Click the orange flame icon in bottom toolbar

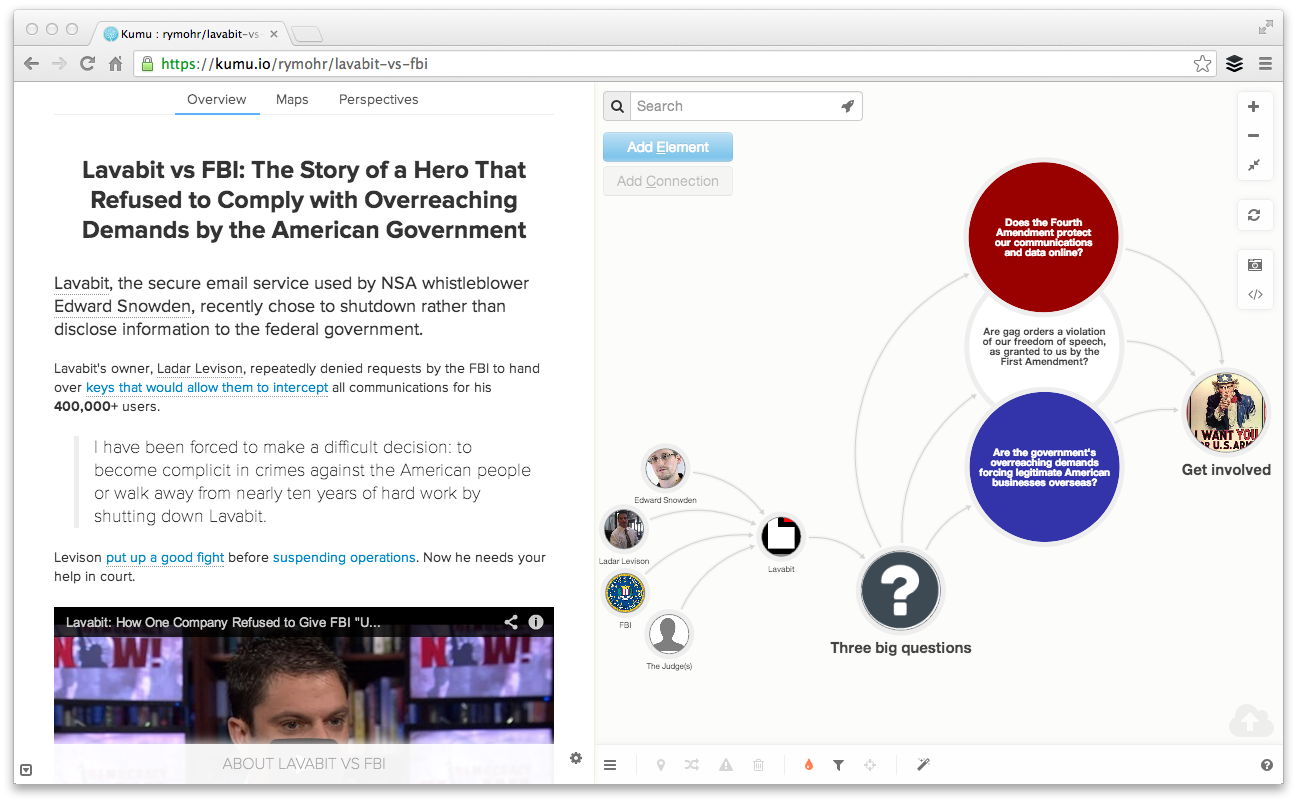(808, 765)
